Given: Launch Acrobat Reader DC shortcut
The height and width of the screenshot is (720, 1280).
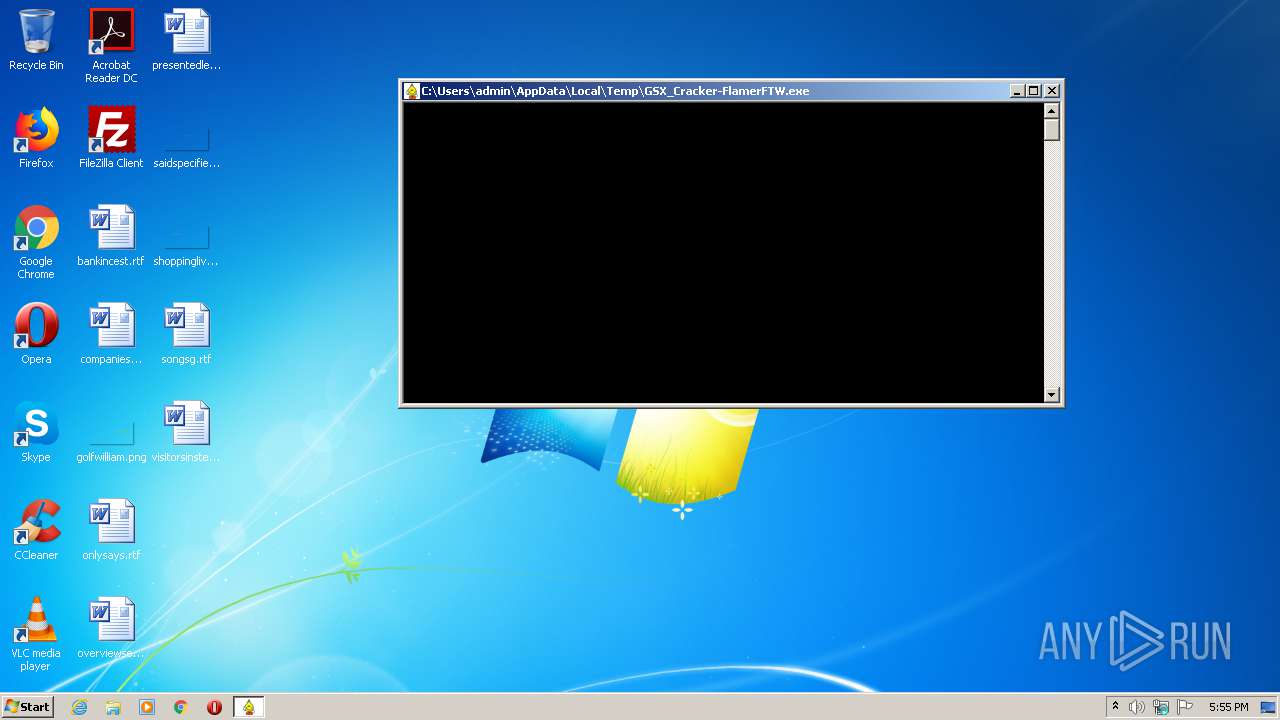Looking at the screenshot, I should [111, 46].
